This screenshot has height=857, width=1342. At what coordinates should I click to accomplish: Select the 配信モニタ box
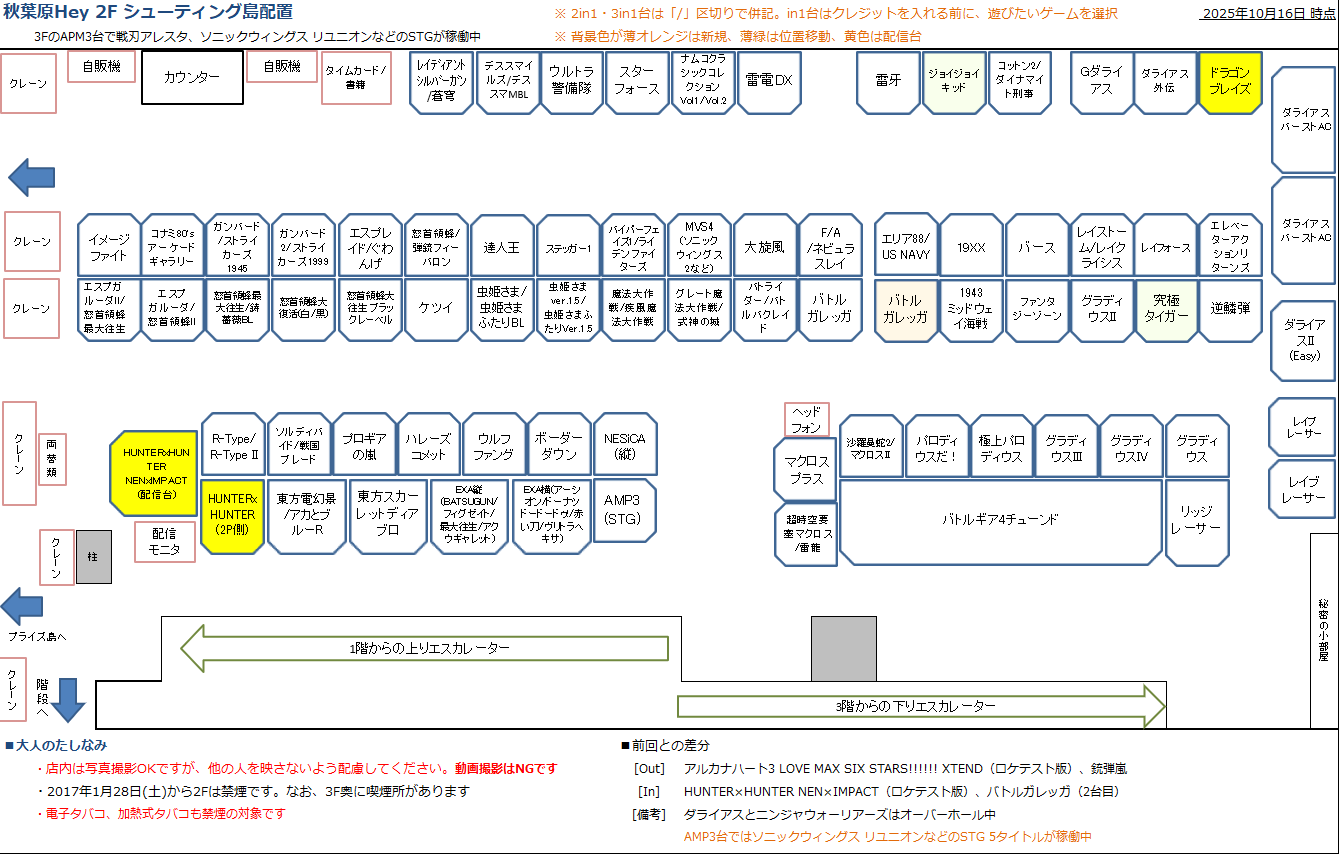[x=166, y=542]
